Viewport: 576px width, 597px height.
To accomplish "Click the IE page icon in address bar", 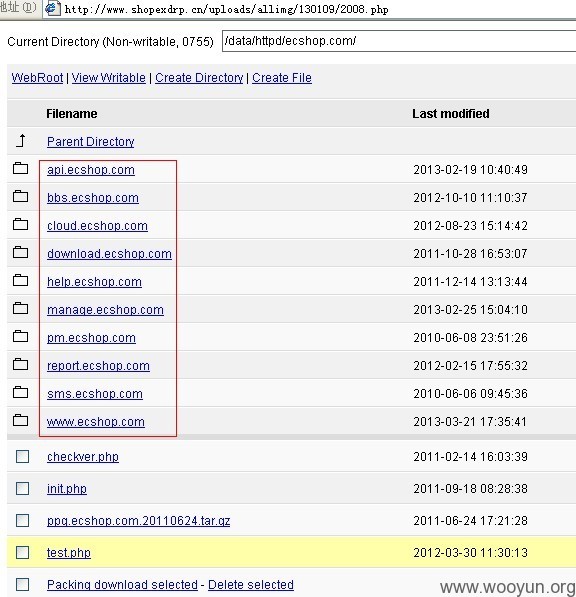I will [53, 8].
